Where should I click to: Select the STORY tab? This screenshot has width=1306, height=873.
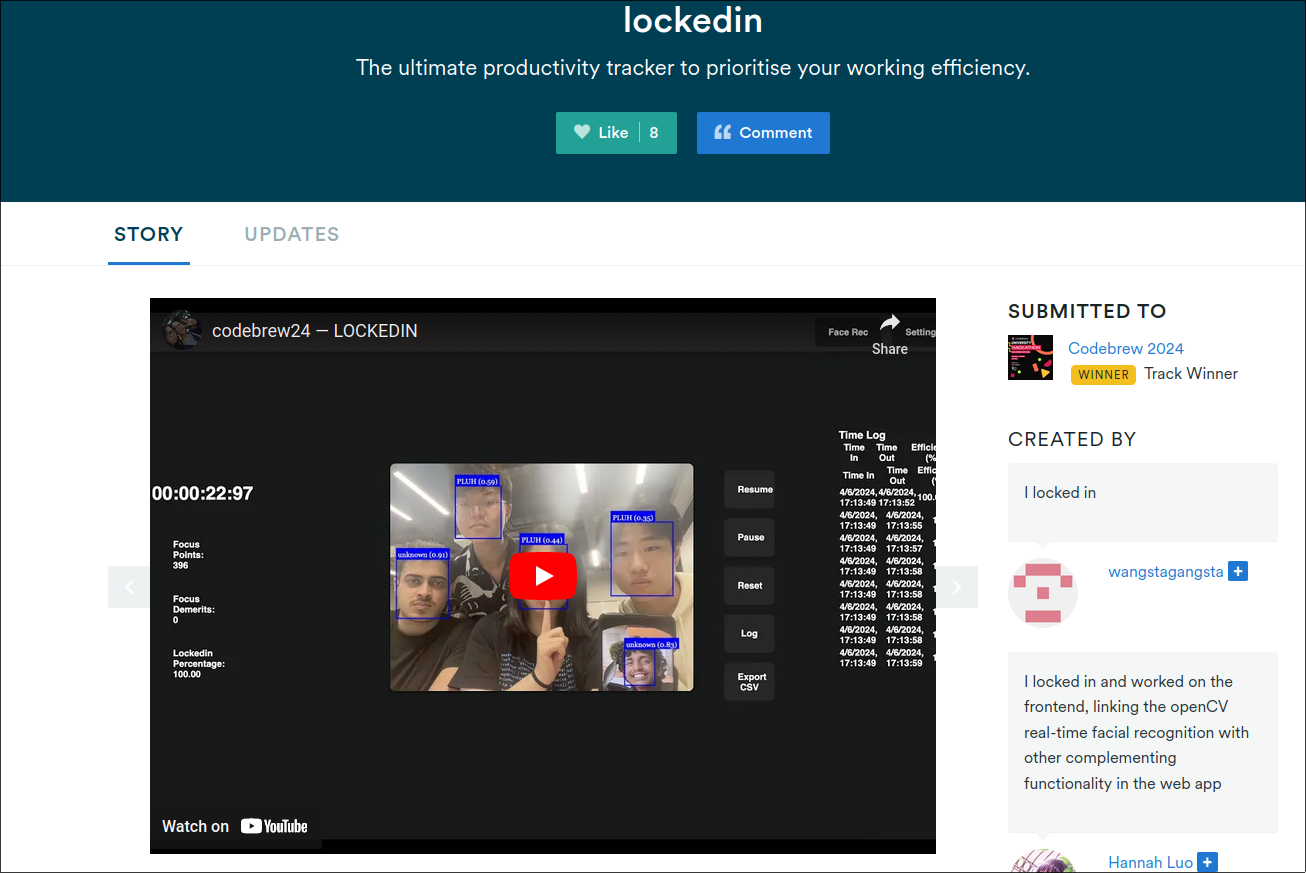pos(149,234)
